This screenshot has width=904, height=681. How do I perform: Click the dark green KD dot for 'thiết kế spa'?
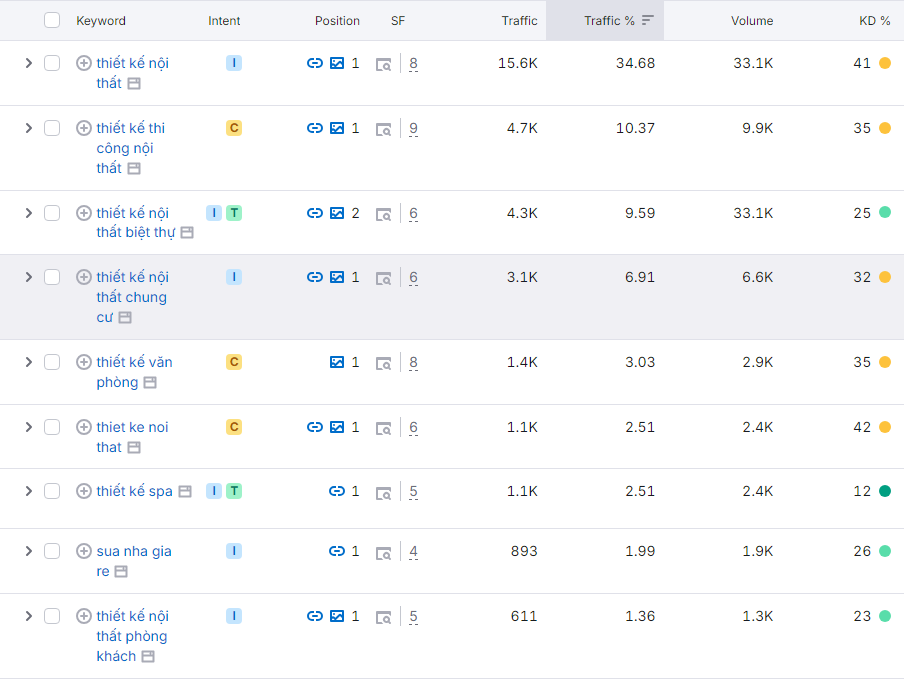click(x=885, y=491)
